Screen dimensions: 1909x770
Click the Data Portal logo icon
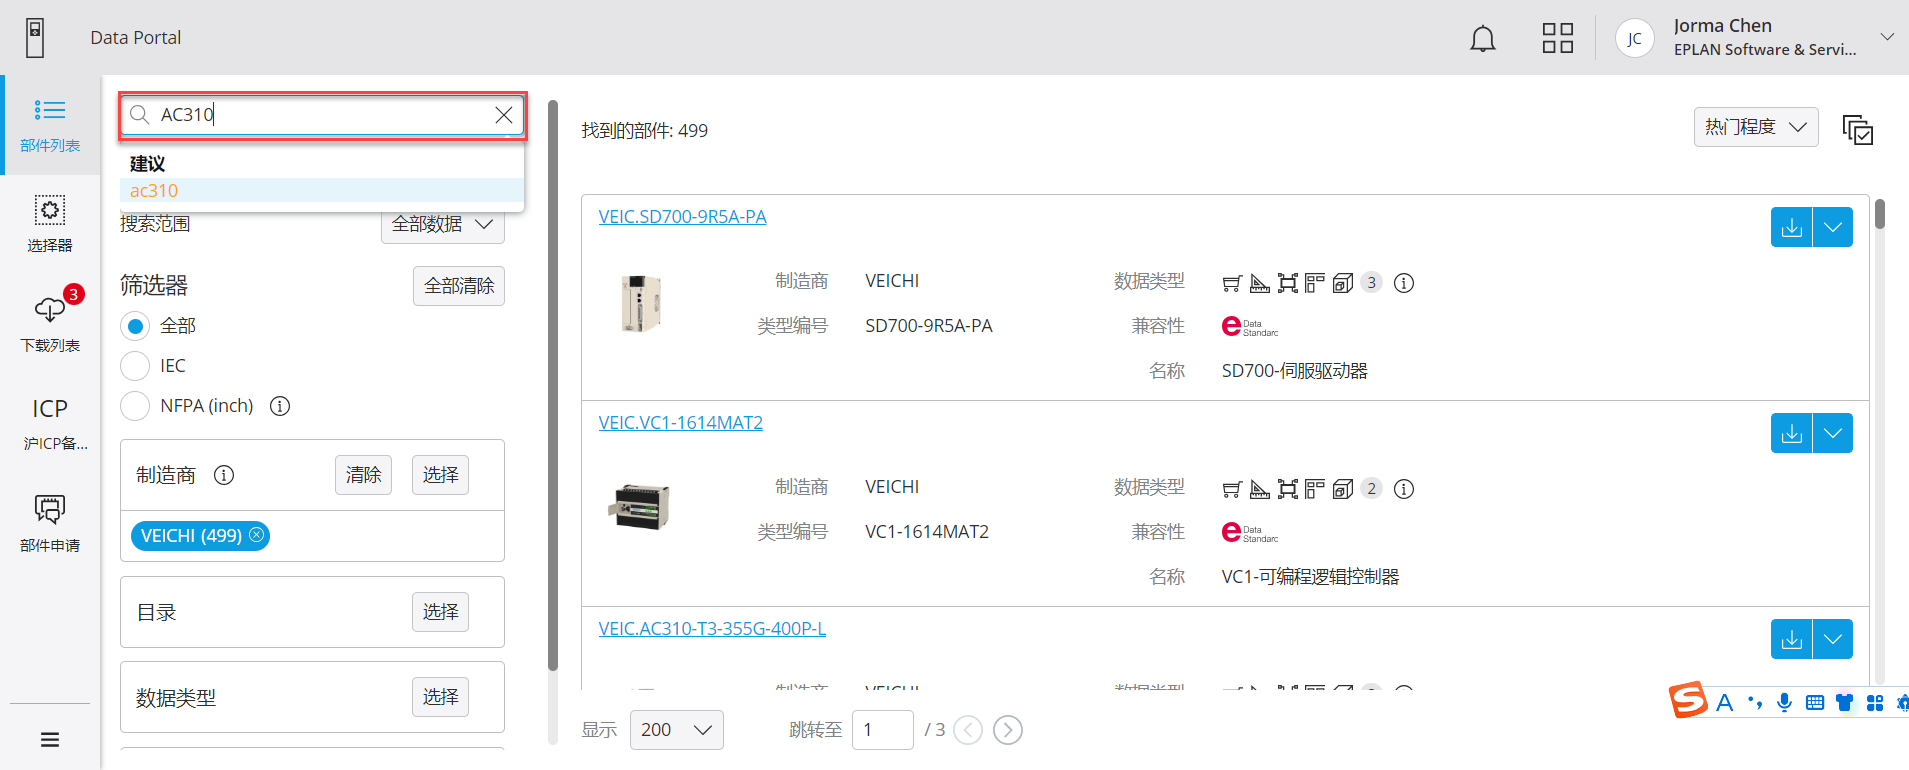pyautogui.click(x=35, y=38)
